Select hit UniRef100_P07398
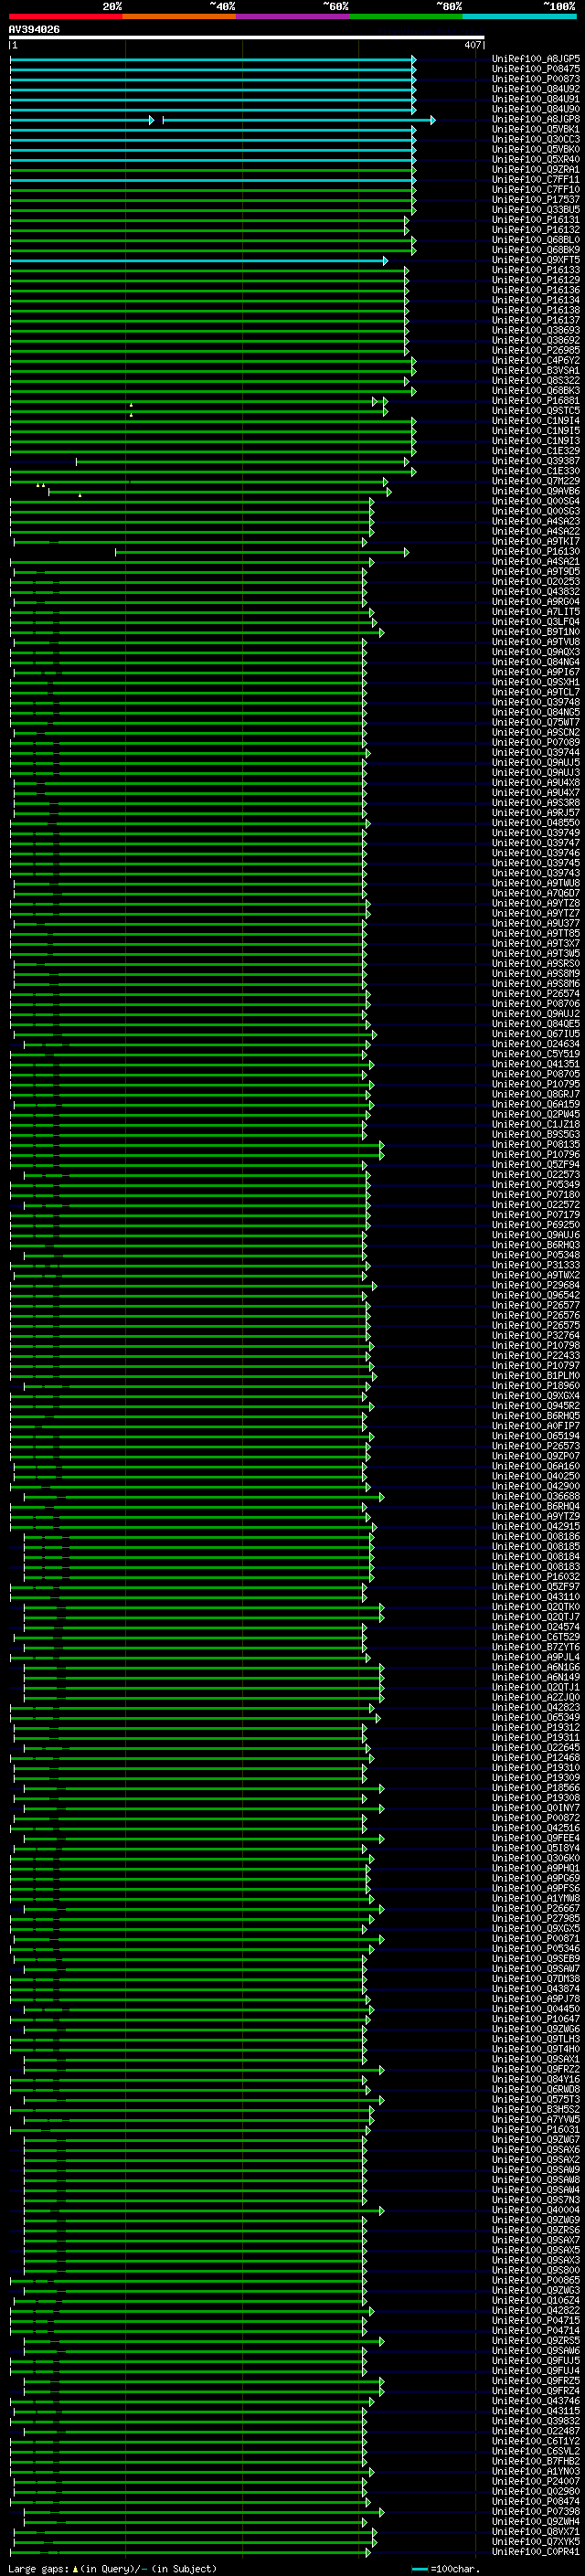This screenshot has height=2576, width=585. click(536, 2511)
